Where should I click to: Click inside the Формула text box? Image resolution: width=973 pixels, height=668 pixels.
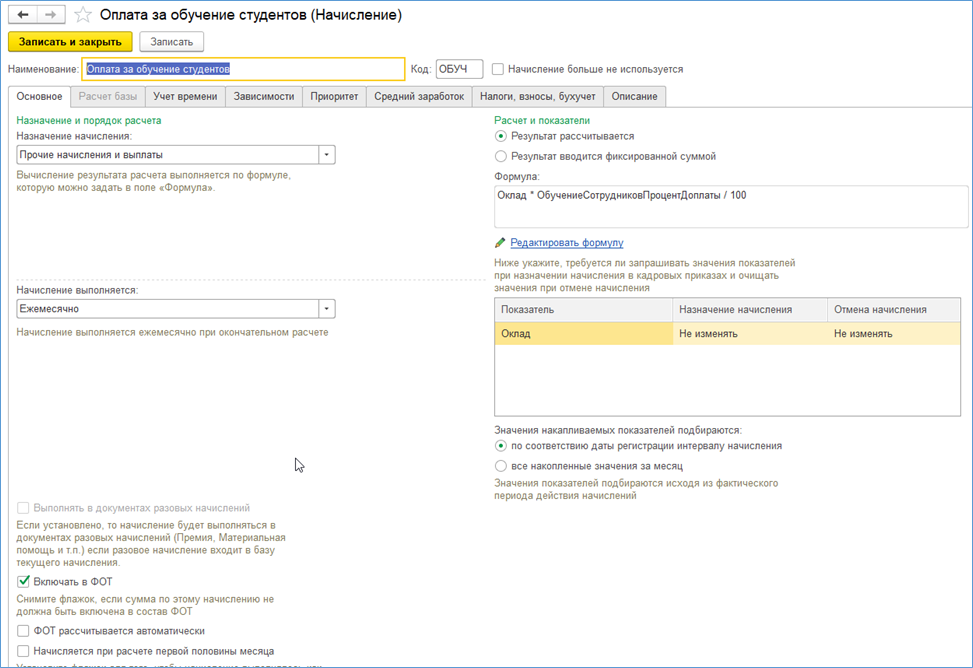coord(730,207)
